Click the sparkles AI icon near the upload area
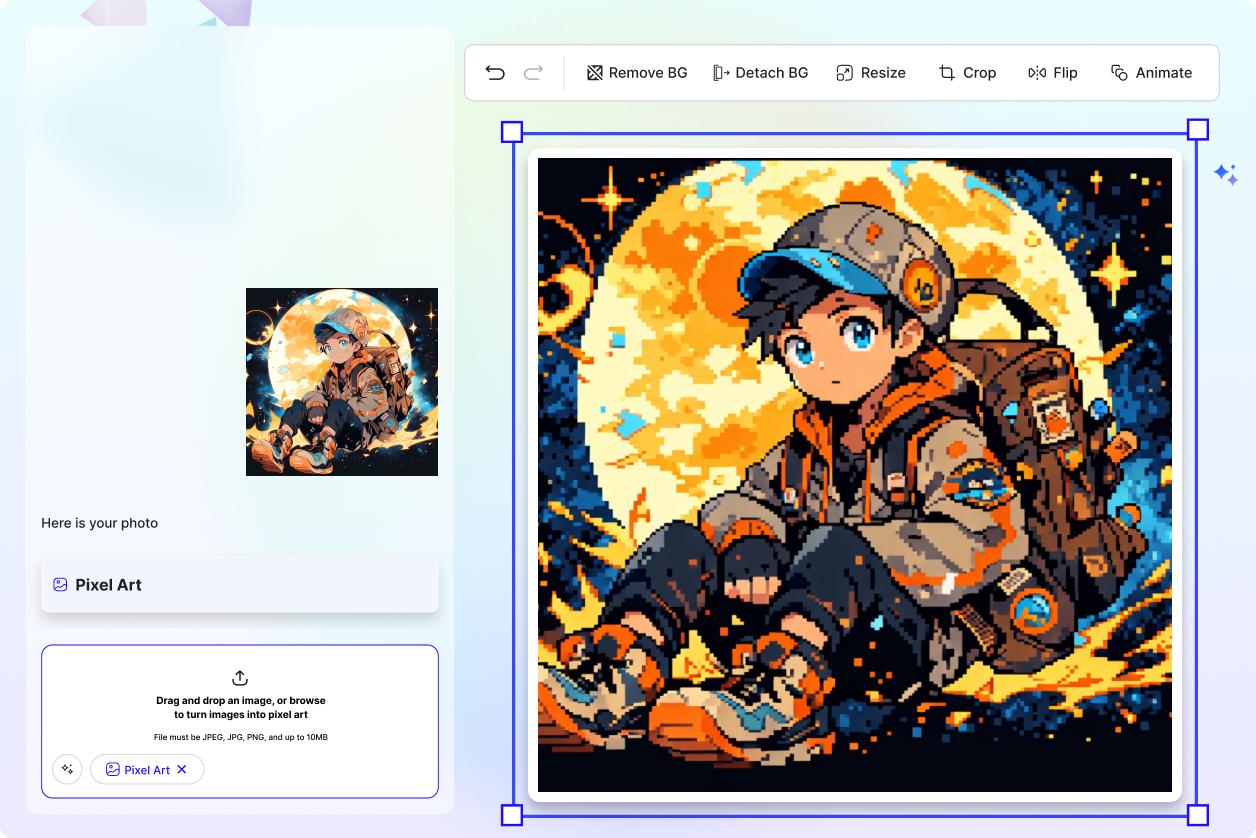This screenshot has width=1256, height=838. pyautogui.click(x=67, y=769)
